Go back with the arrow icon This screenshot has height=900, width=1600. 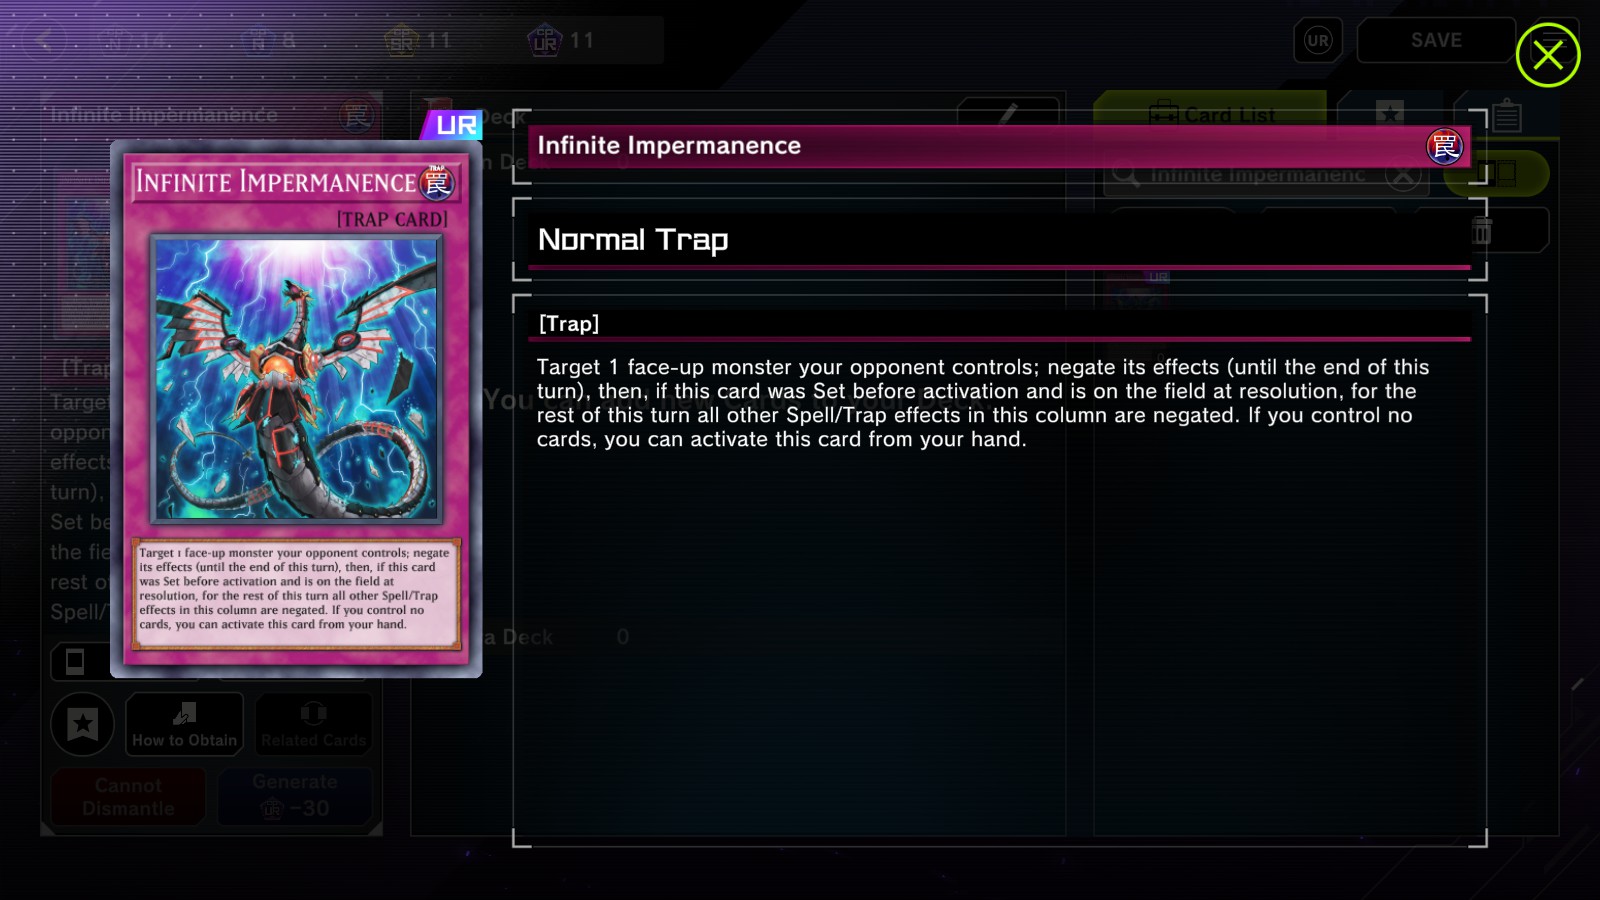44,40
